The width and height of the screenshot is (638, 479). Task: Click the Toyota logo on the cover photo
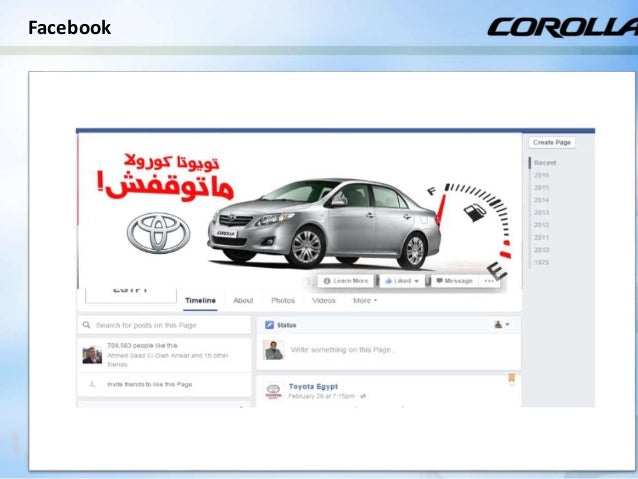[x=158, y=233]
